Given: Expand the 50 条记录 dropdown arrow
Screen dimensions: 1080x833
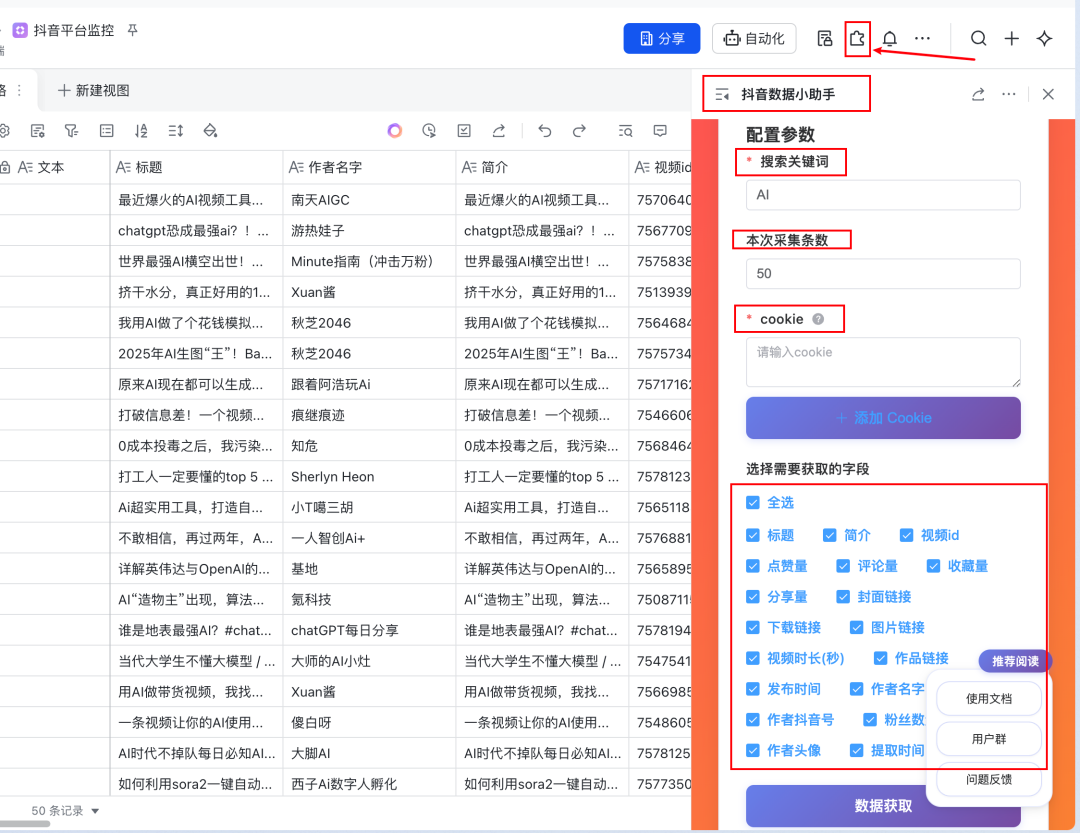Looking at the screenshot, I should tap(96, 811).
